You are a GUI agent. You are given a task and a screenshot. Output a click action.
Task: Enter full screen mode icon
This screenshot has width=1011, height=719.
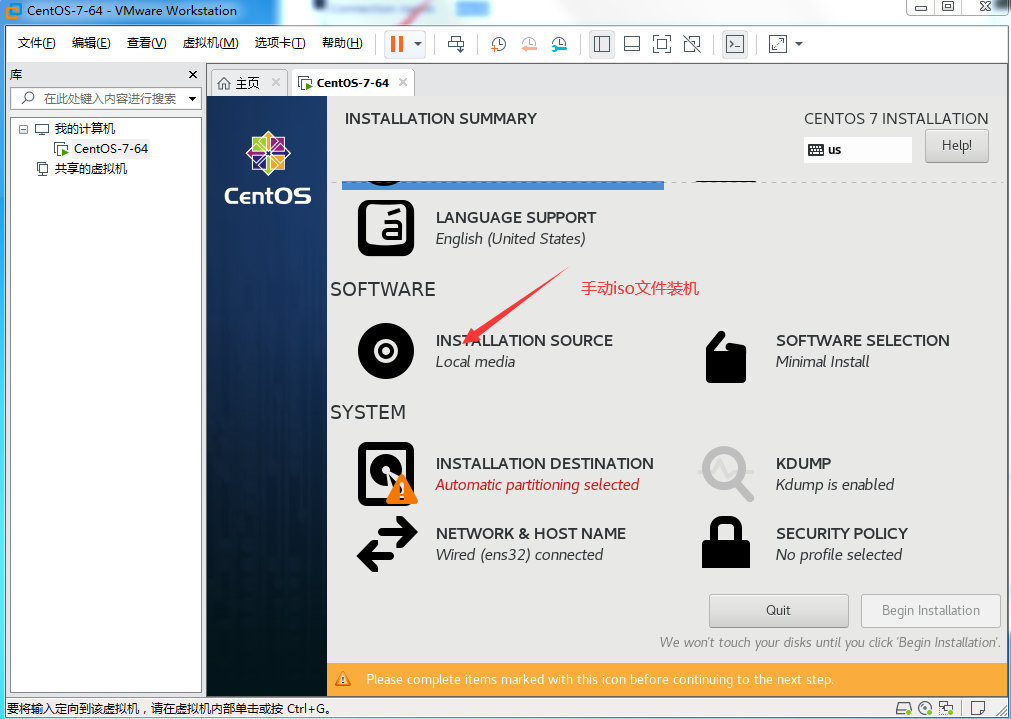pyautogui.click(x=662, y=44)
